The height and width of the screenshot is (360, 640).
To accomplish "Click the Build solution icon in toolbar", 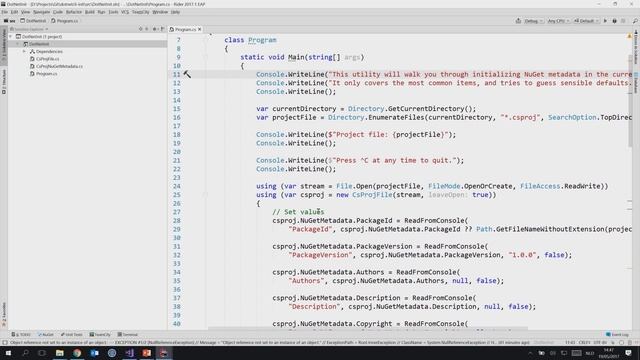I will [x=518, y=21].
